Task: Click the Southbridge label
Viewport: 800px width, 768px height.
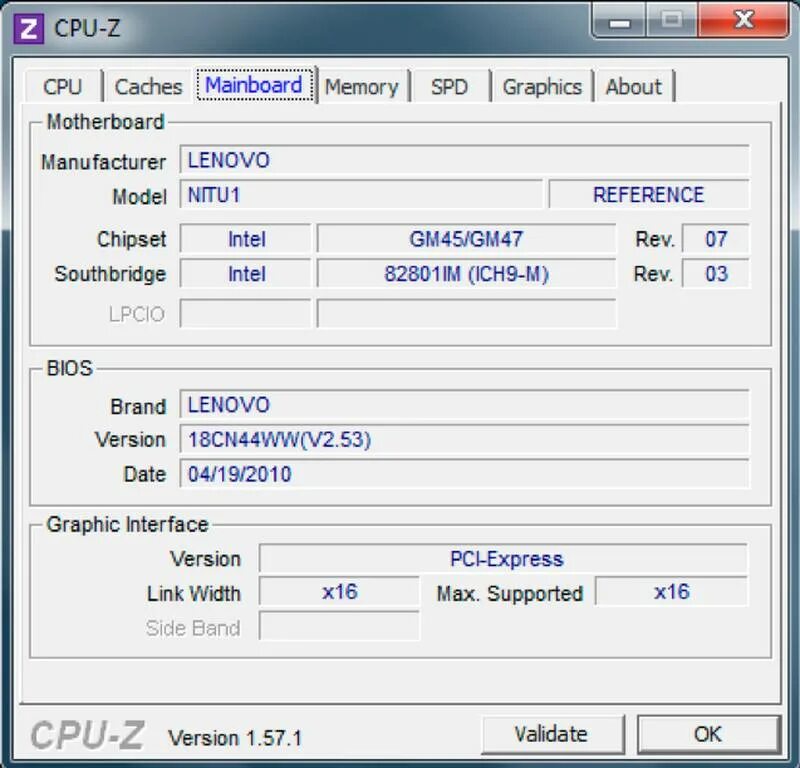Action: click(110, 274)
